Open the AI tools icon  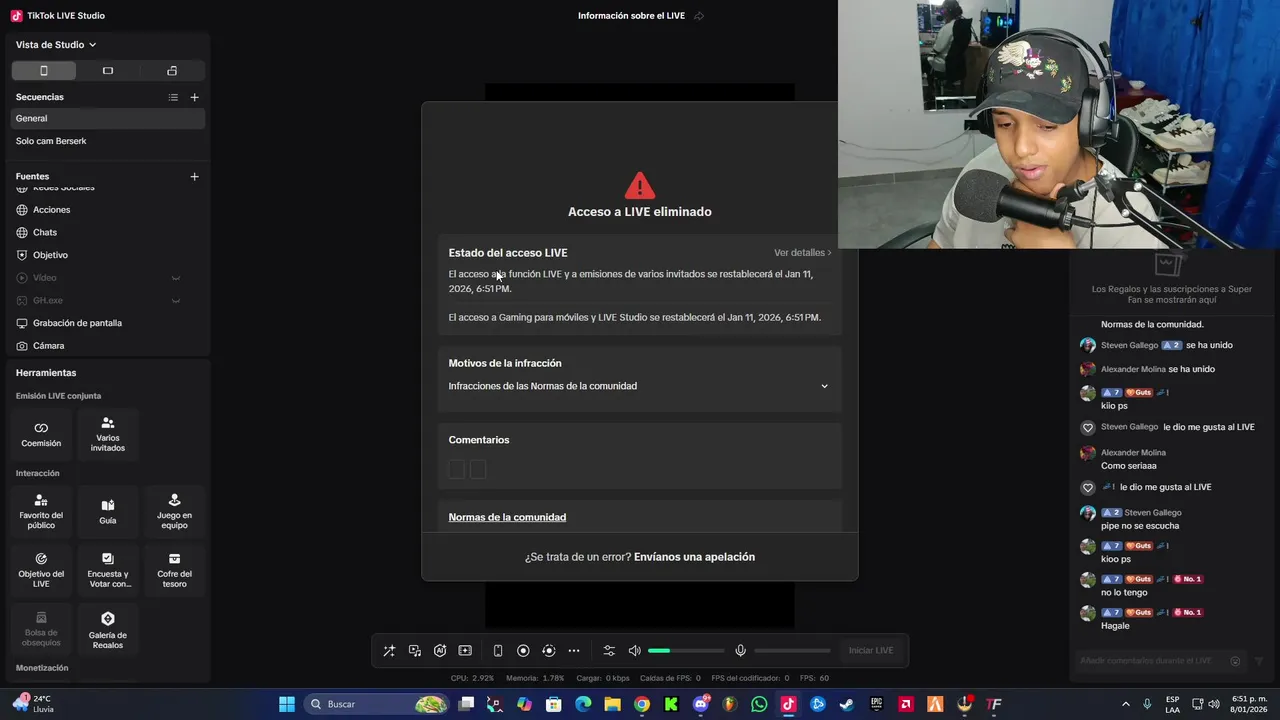(440, 651)
